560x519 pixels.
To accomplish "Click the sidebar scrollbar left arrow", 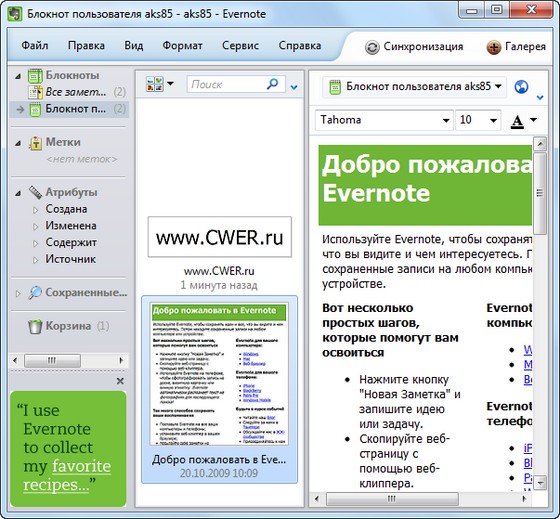I will tap(15, 360).
